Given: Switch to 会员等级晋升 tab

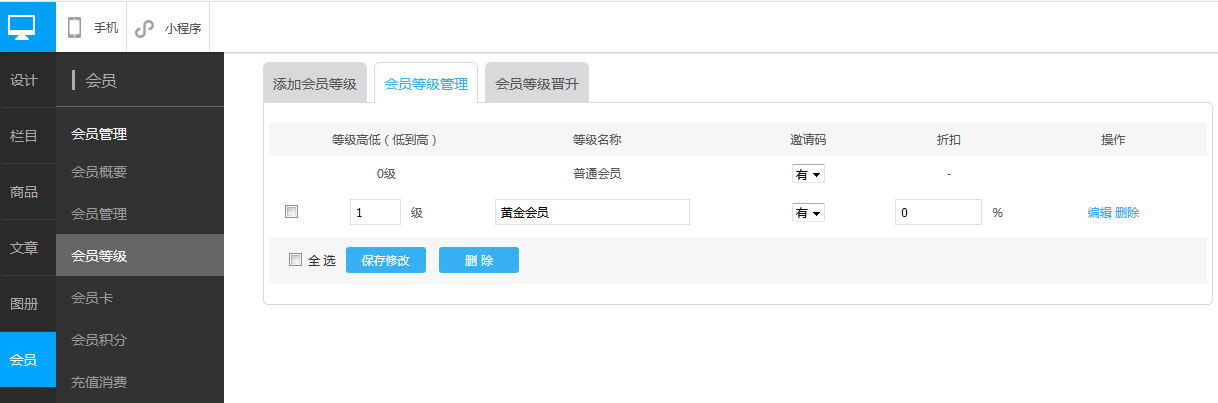Looking at the screenshot, I should [x=537, y=84].
